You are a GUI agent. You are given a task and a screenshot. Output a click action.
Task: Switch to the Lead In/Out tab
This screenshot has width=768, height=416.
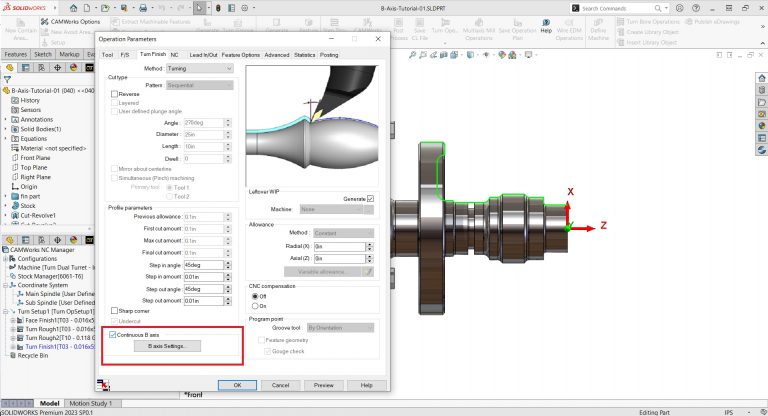point(203,55)
